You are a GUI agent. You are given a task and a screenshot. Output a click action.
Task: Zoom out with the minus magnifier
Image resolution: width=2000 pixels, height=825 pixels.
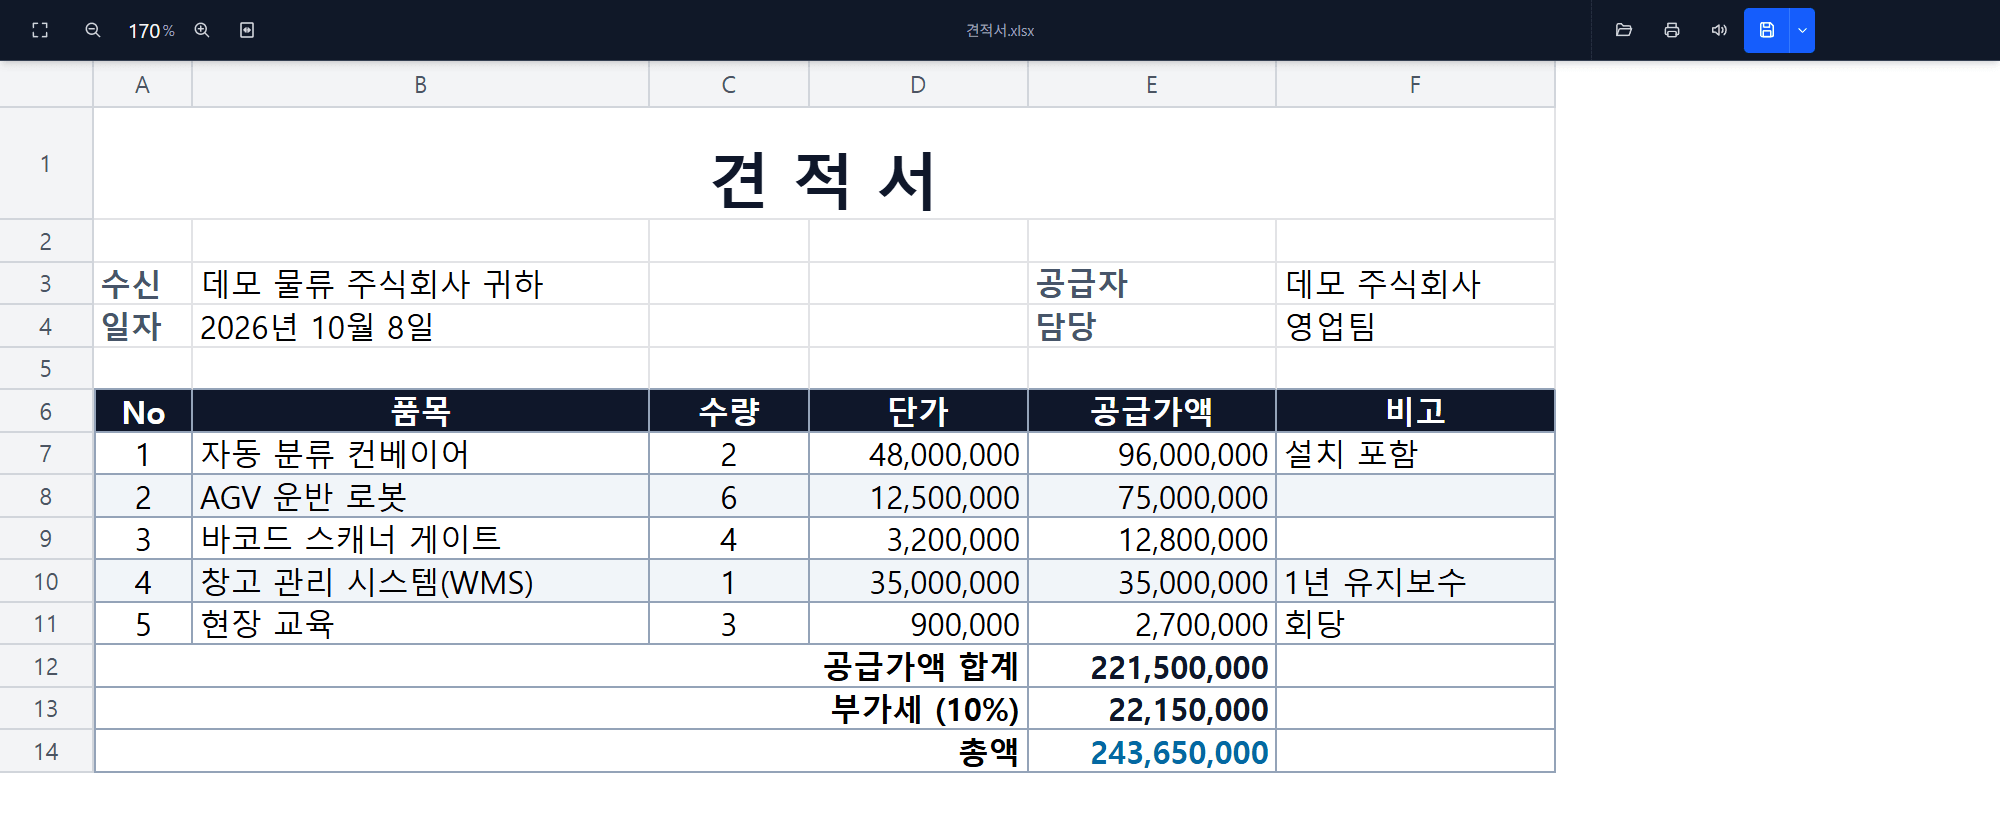93,30
